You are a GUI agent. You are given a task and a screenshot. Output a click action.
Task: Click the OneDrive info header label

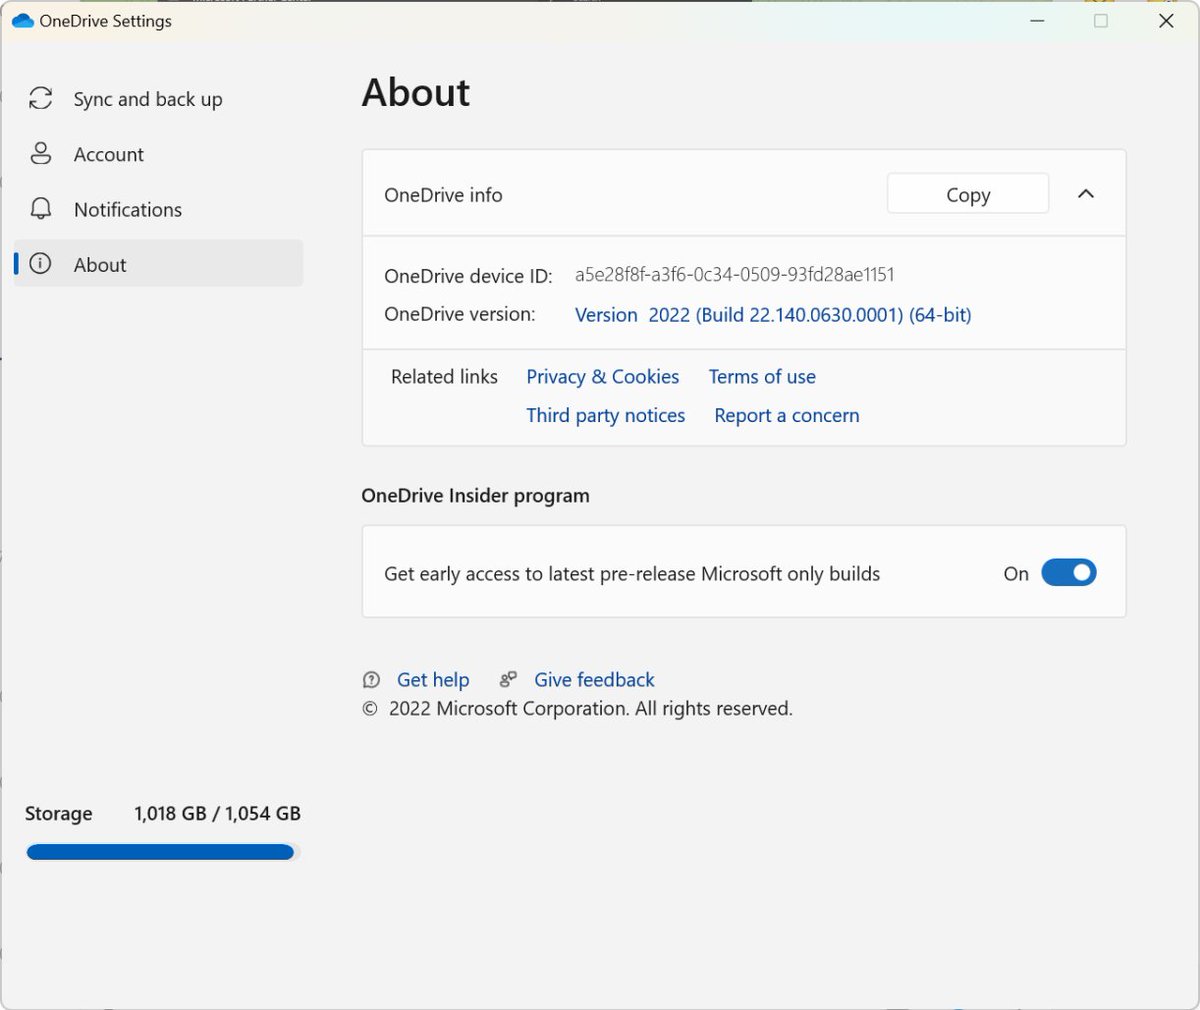tap(443, 195)
